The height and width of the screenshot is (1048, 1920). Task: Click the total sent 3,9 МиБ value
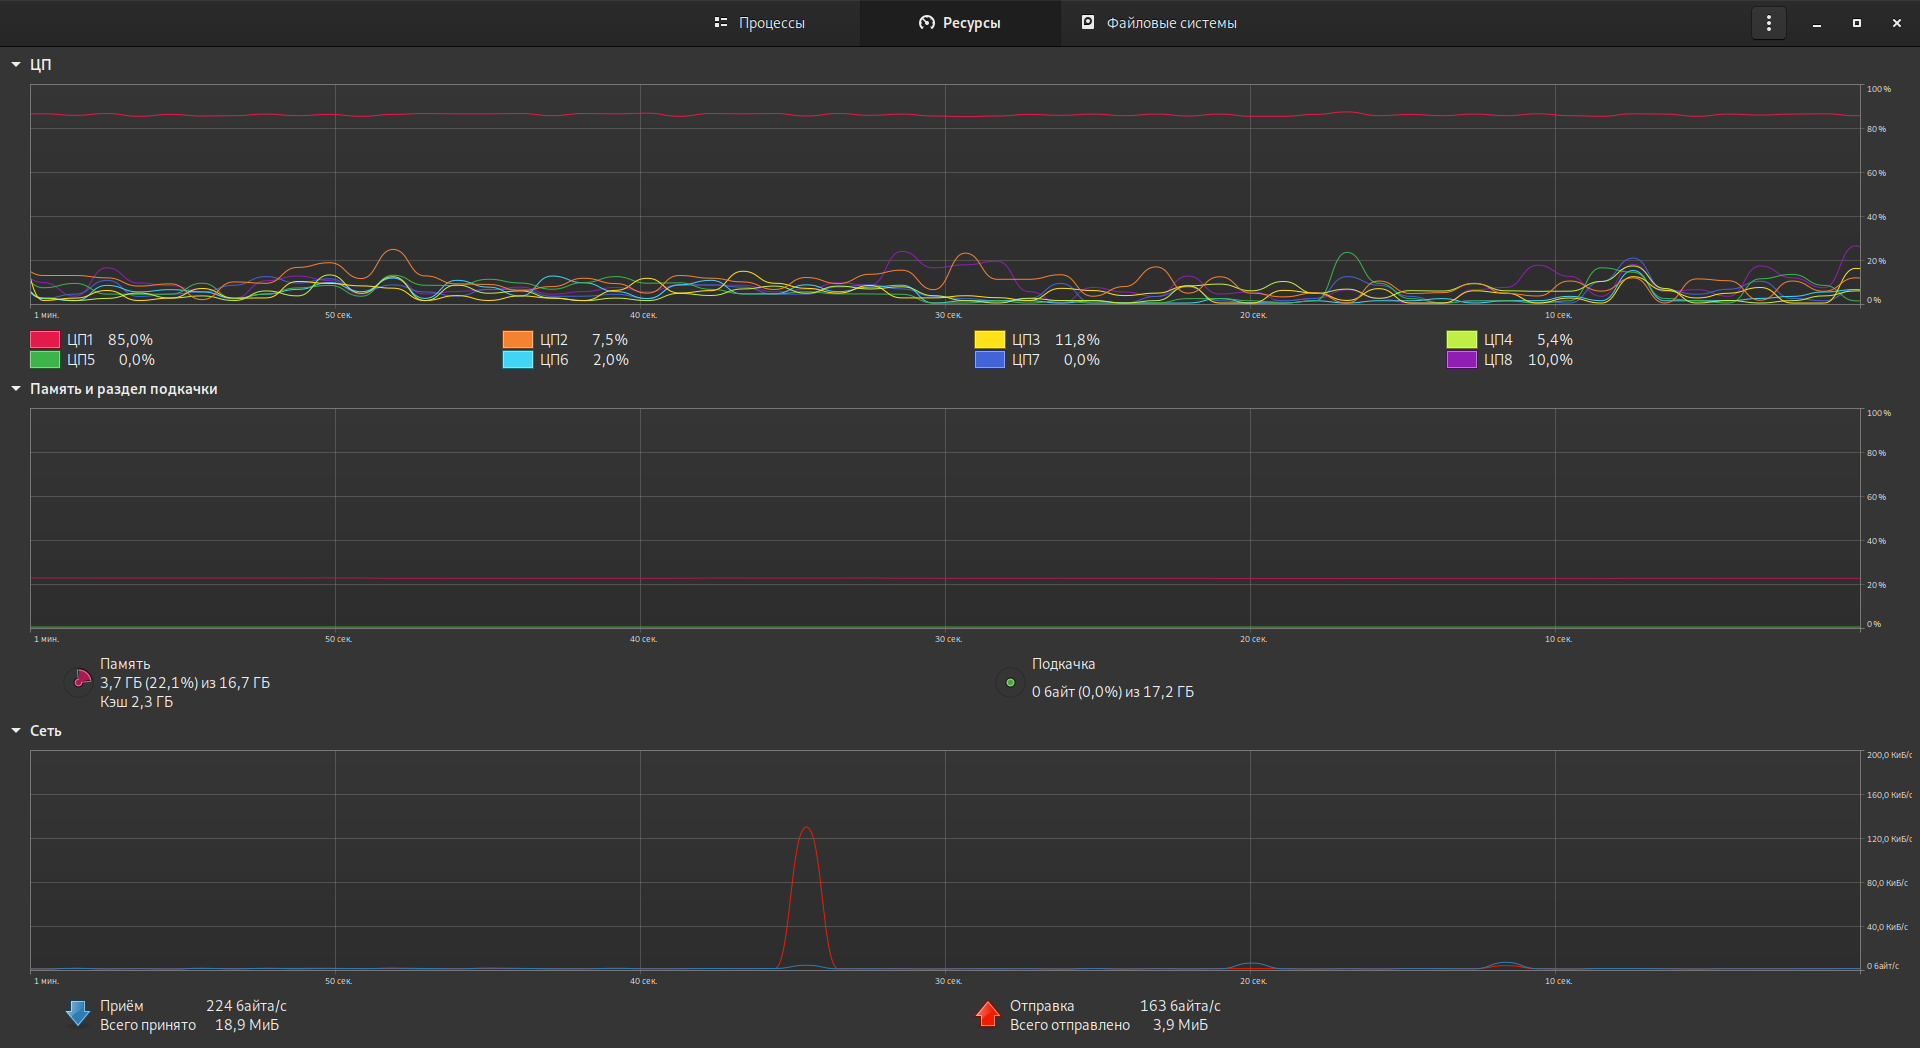click(x=1180, y=1025)
